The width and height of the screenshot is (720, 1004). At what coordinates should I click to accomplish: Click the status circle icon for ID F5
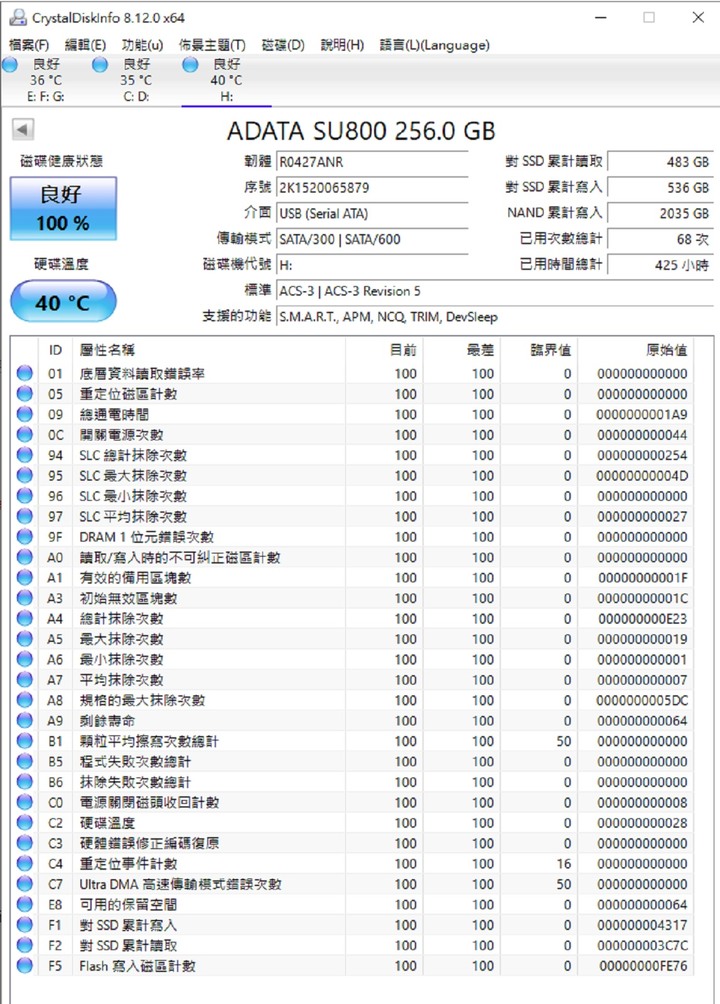(x=25, y=965)
